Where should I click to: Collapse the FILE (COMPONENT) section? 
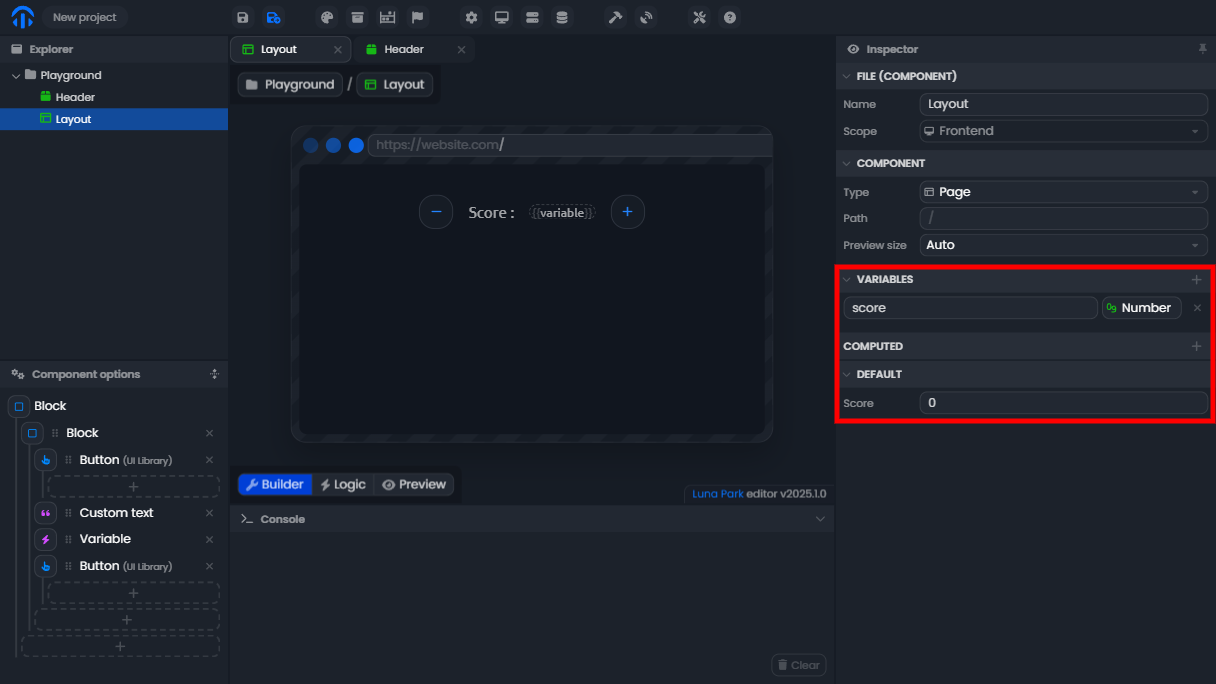pyautogui.click(x=846, y=76)
